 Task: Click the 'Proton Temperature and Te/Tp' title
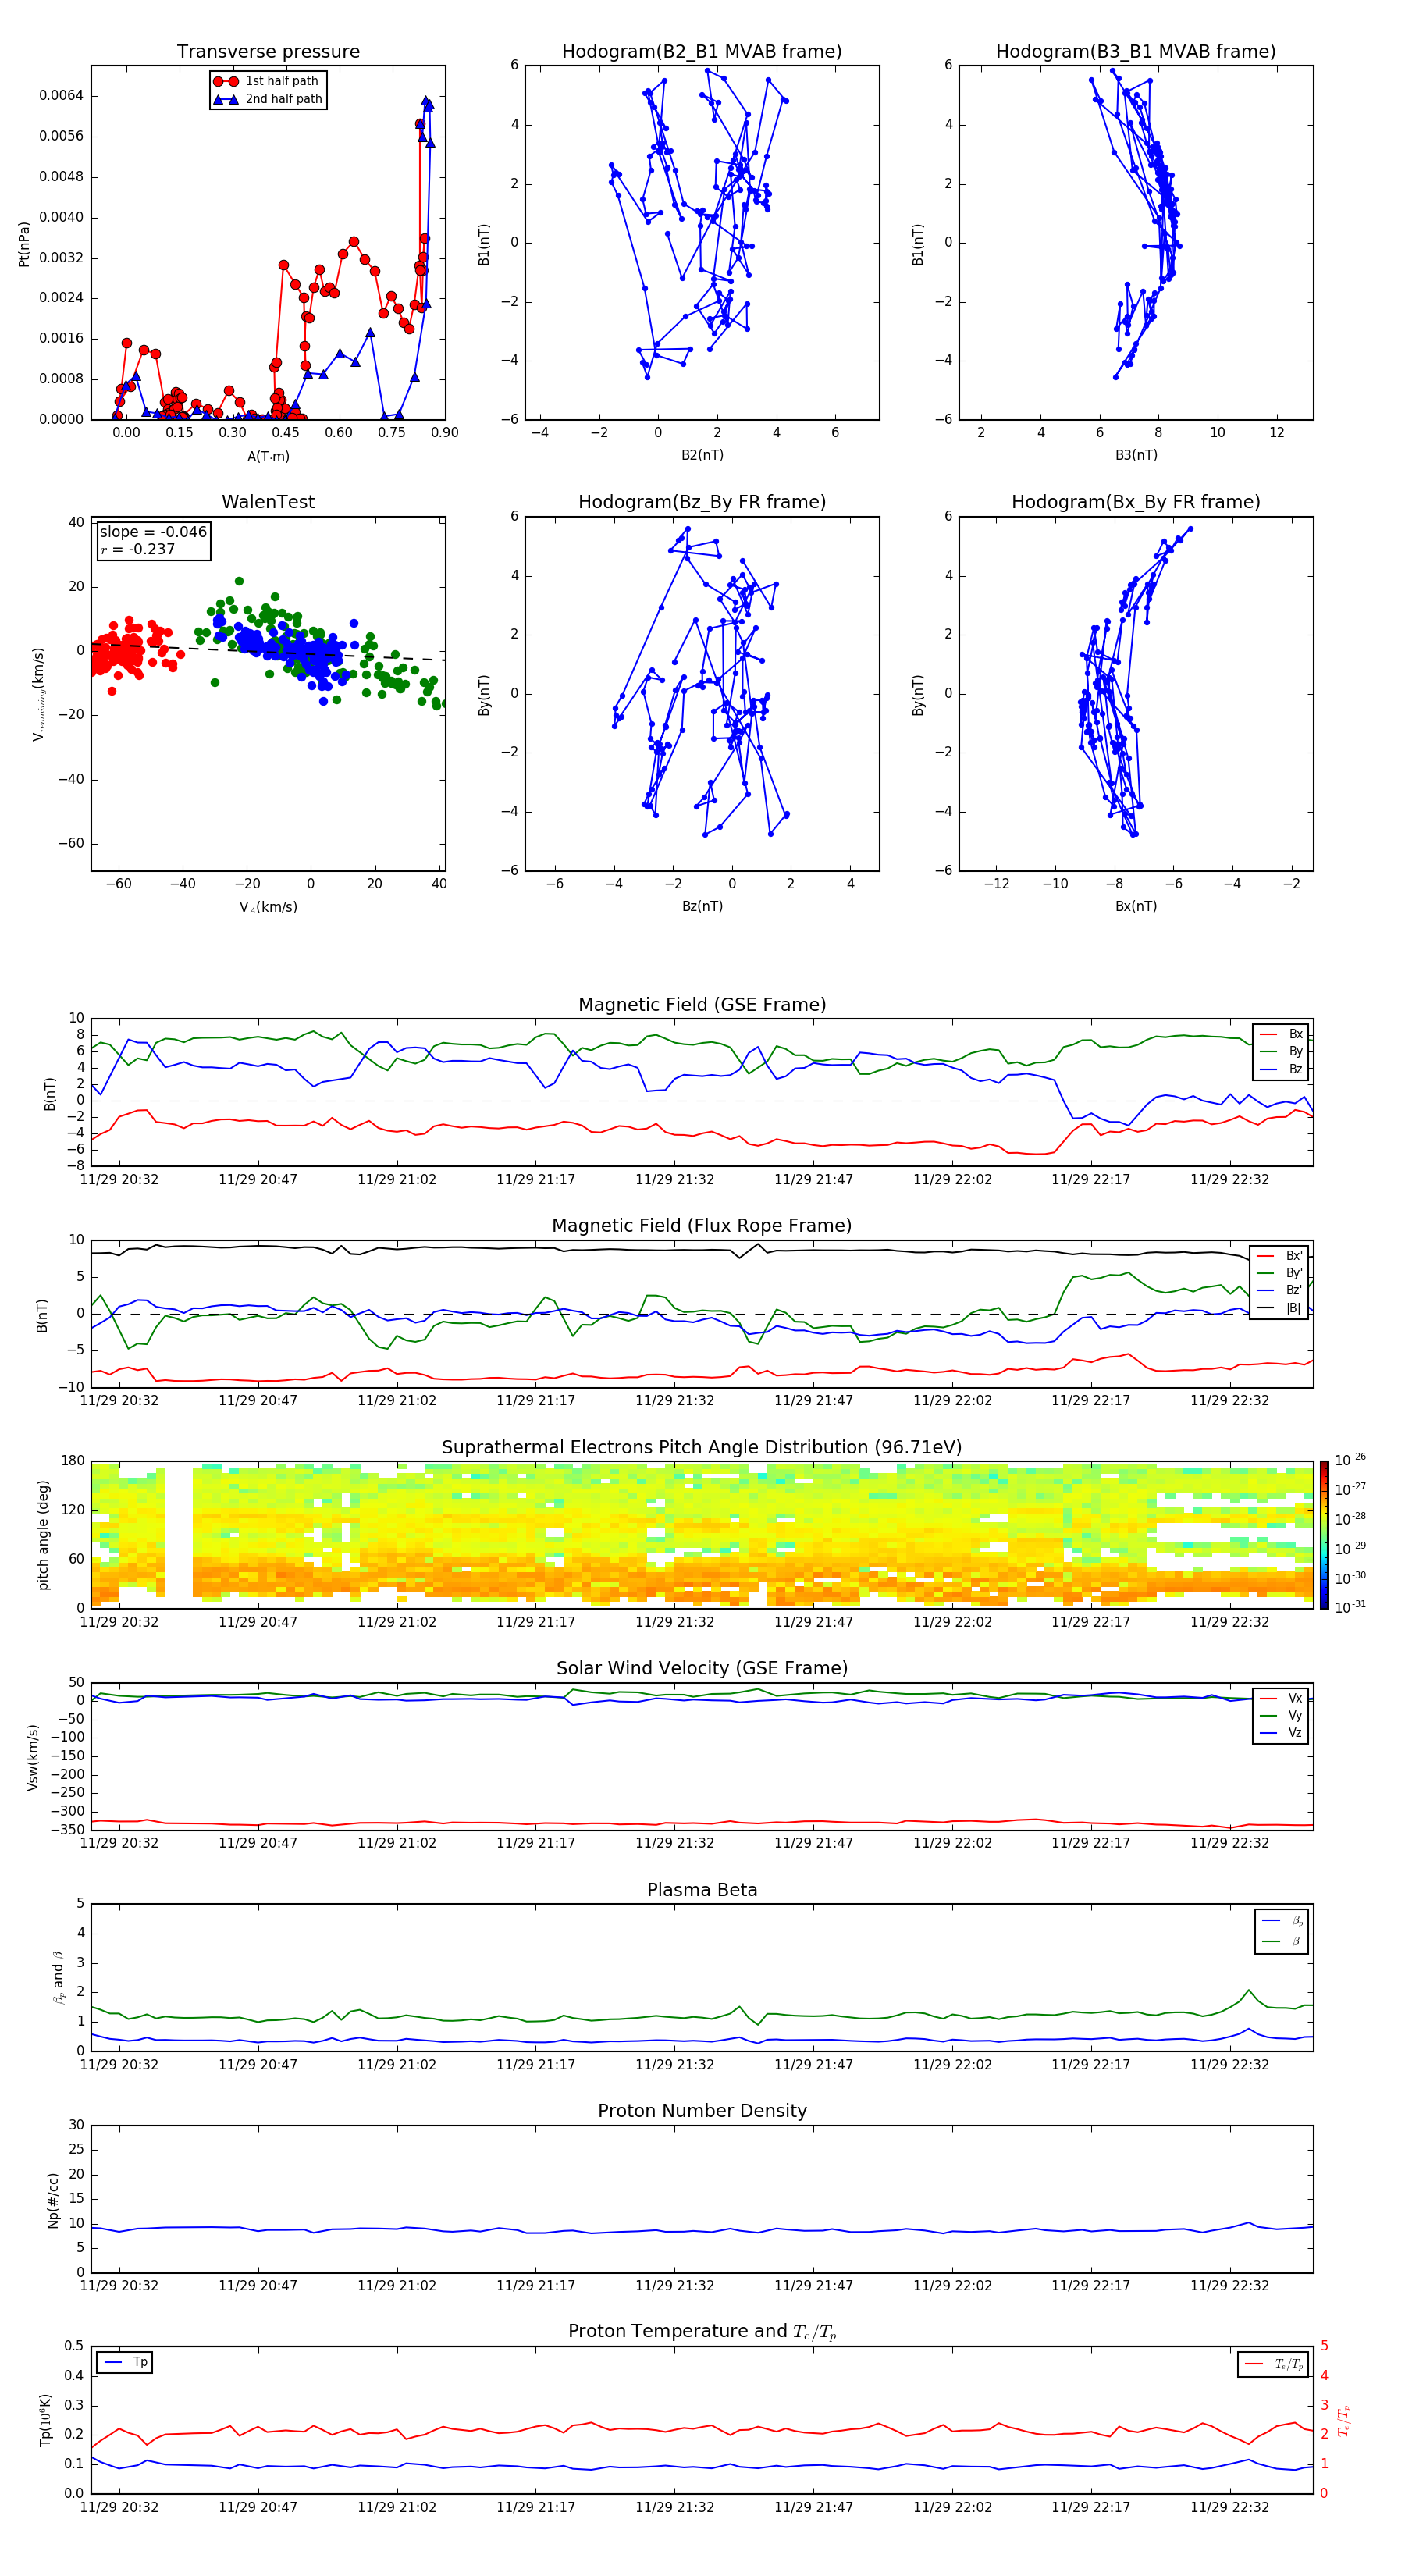coord(702,2332)
